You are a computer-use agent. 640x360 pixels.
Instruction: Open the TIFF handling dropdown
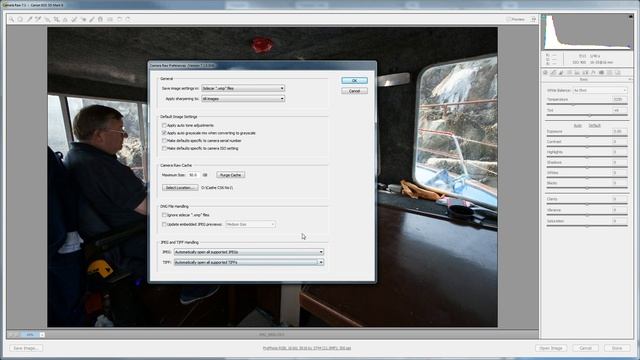click(x=249, y=262)
